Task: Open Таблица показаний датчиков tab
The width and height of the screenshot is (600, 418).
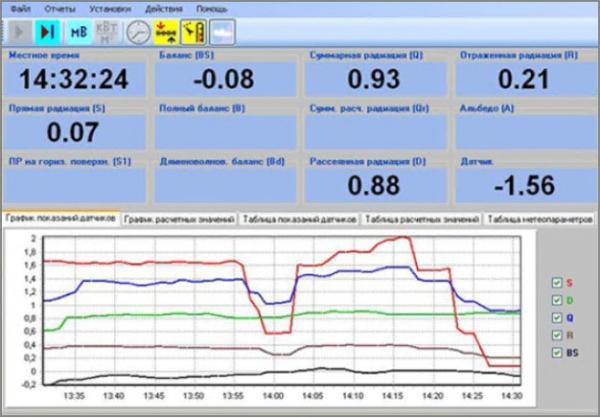Action: [300, 220]
